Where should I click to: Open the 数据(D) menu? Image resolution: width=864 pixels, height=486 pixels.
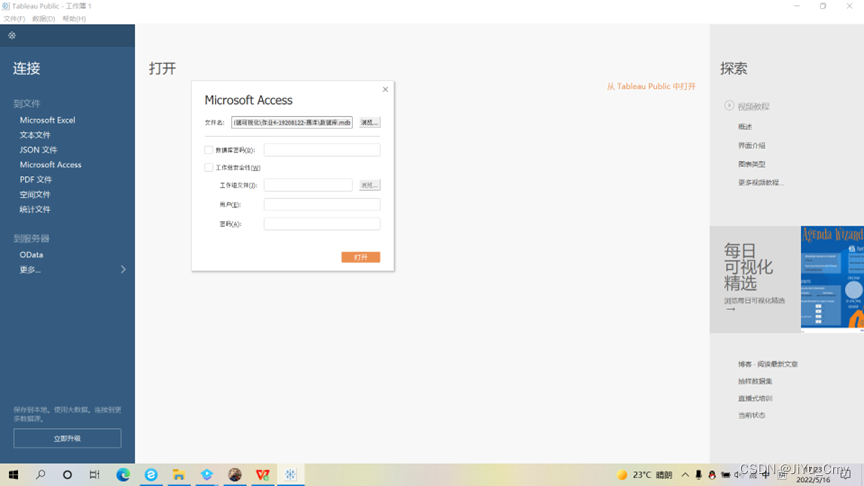(x=44, y=19)
